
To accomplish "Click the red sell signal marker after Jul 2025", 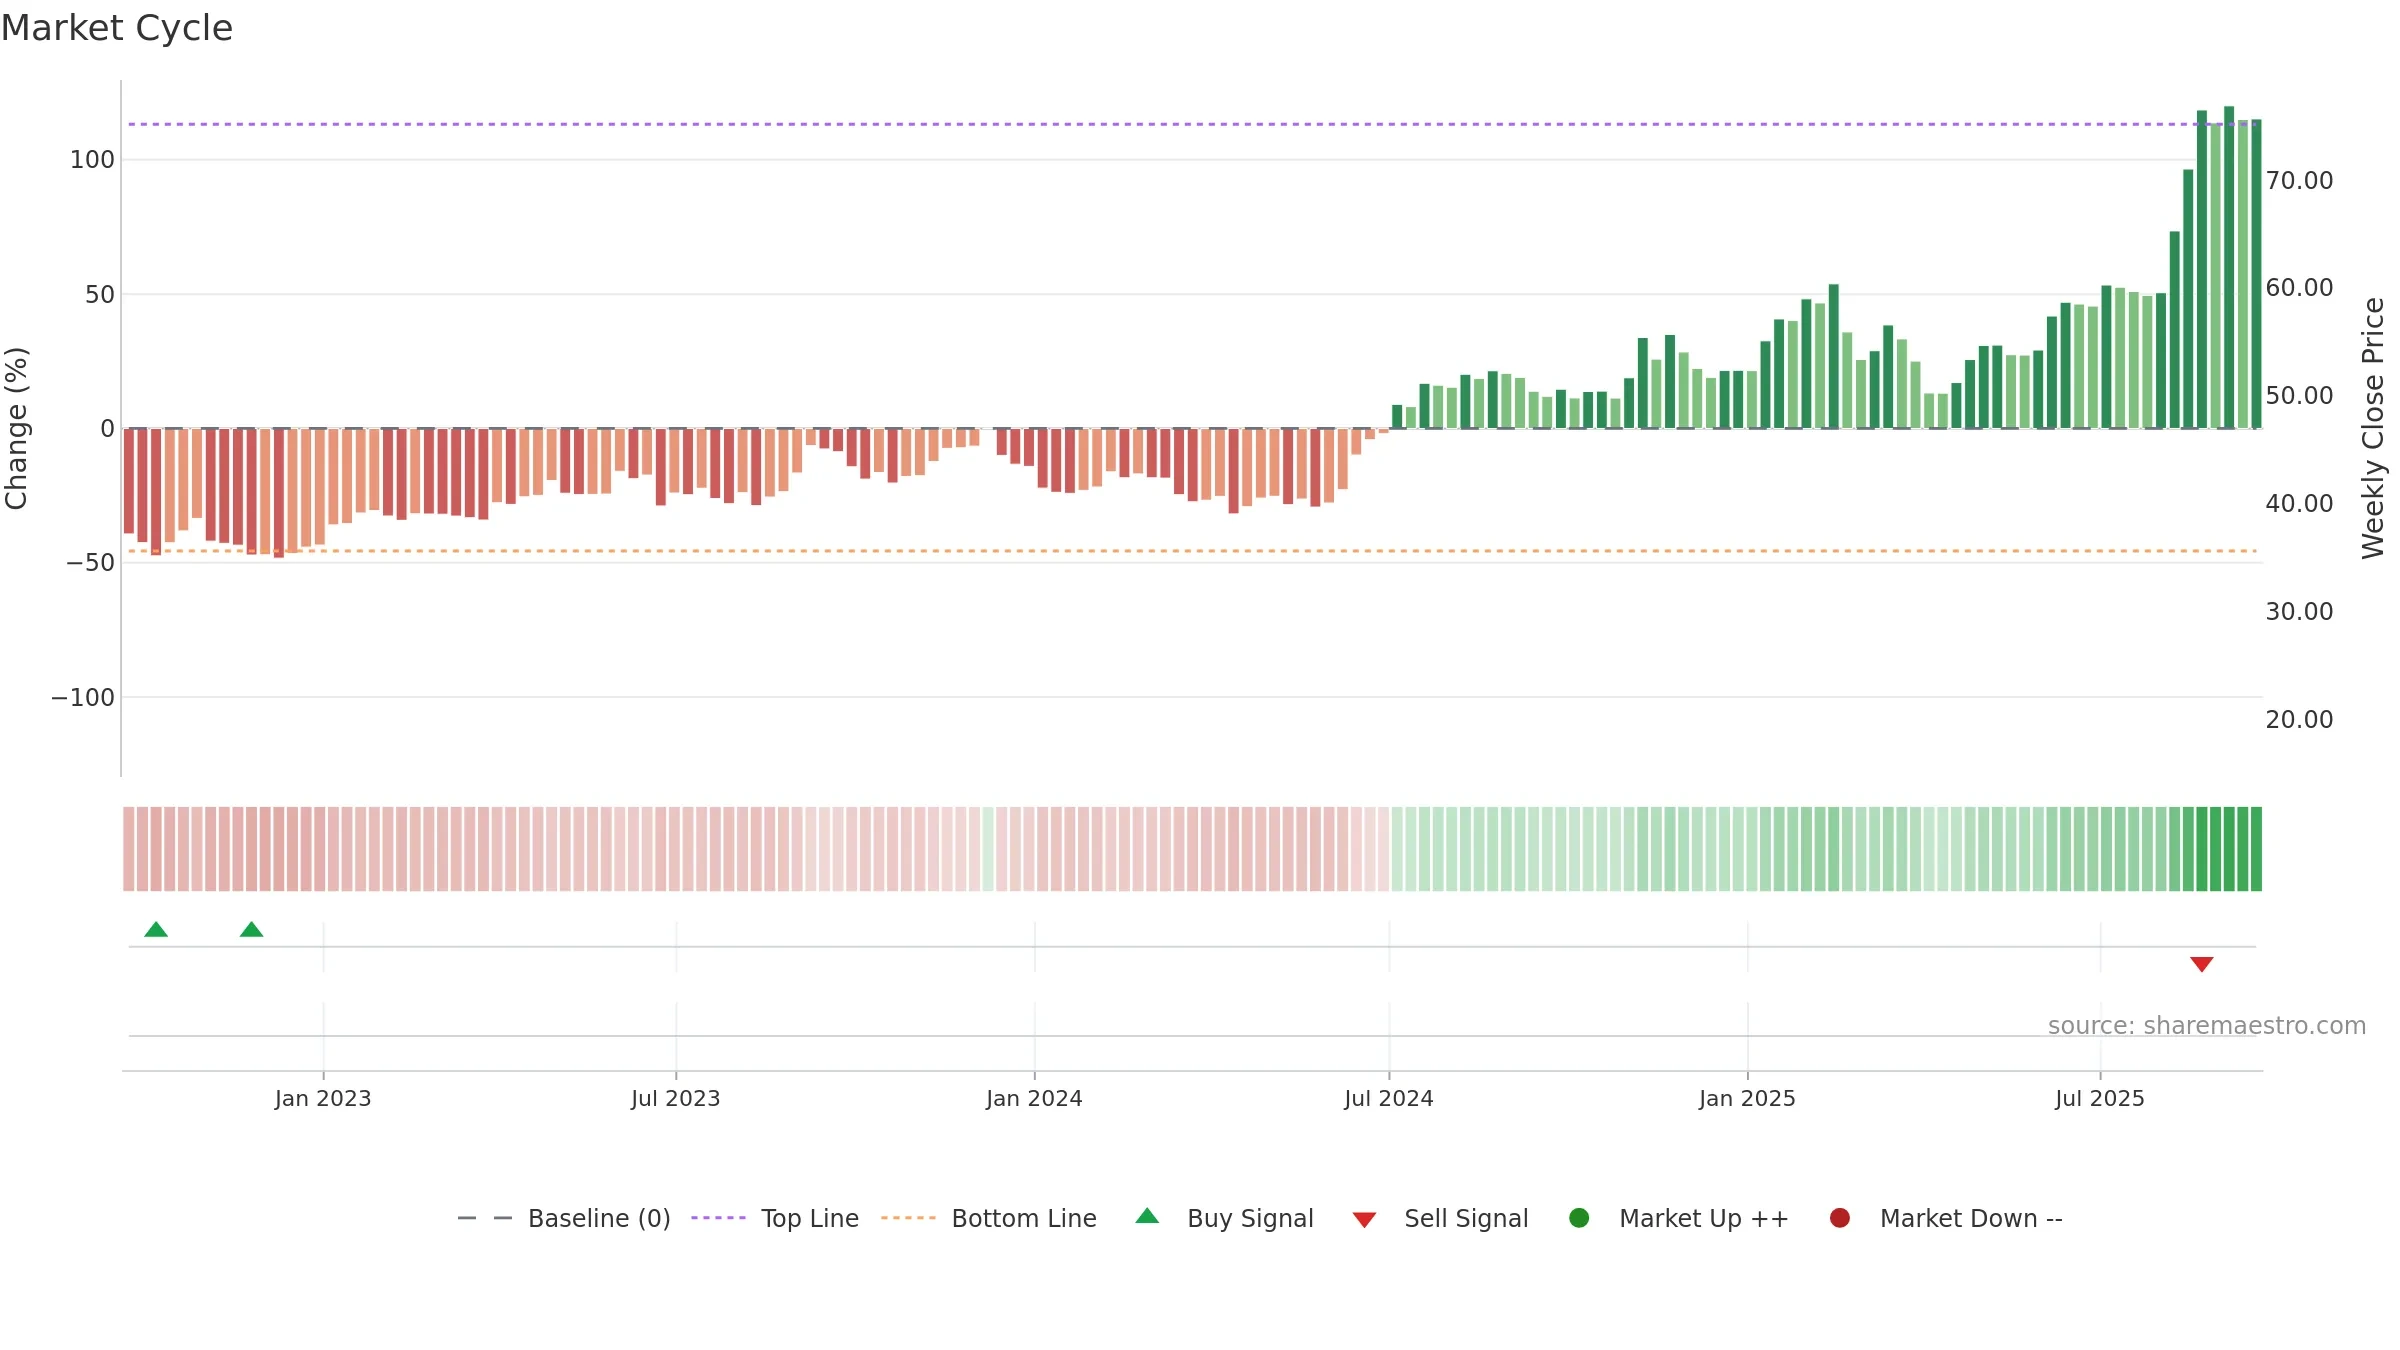I will (2202, 964).
